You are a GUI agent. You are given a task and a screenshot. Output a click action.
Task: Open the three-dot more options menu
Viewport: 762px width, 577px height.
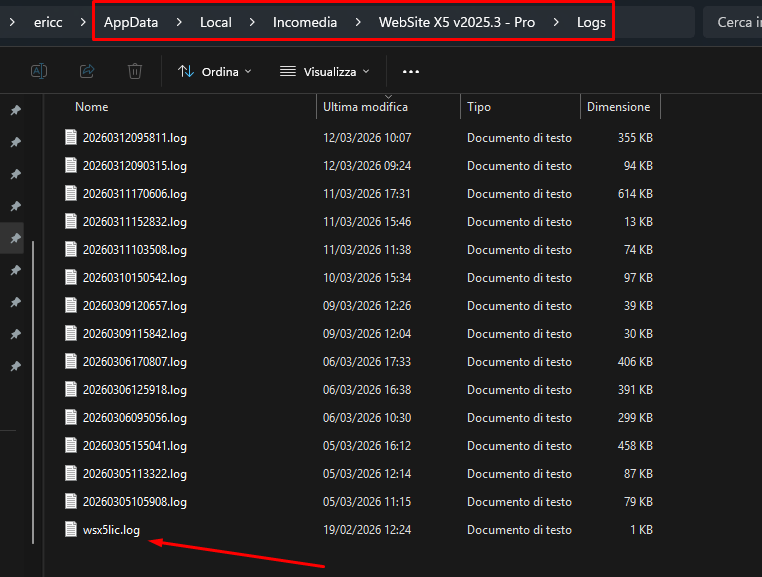pos(410,71)
